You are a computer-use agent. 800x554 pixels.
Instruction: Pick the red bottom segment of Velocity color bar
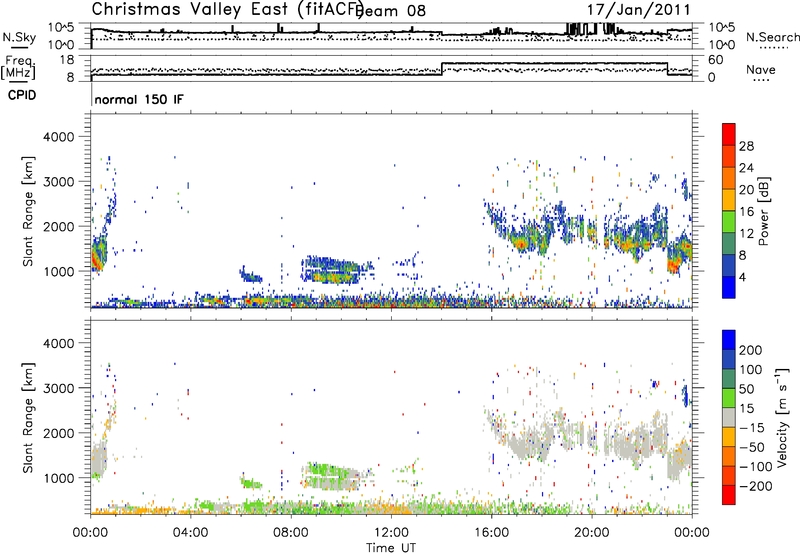[729, 495]
